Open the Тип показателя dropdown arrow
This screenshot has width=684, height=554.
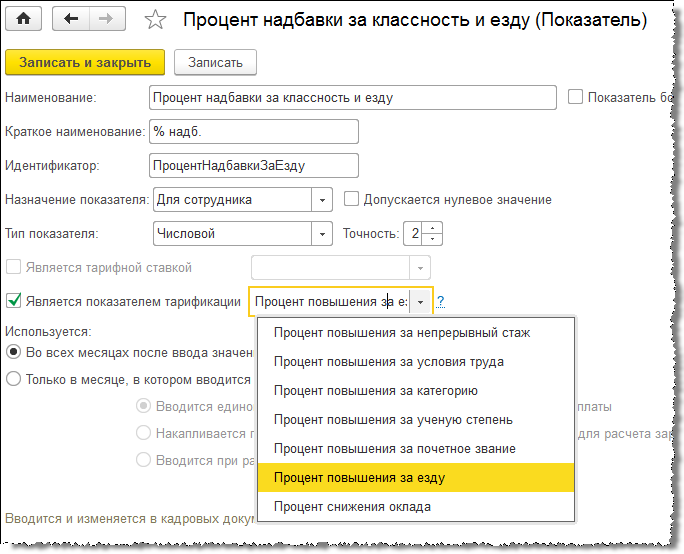tap(322, 234)
